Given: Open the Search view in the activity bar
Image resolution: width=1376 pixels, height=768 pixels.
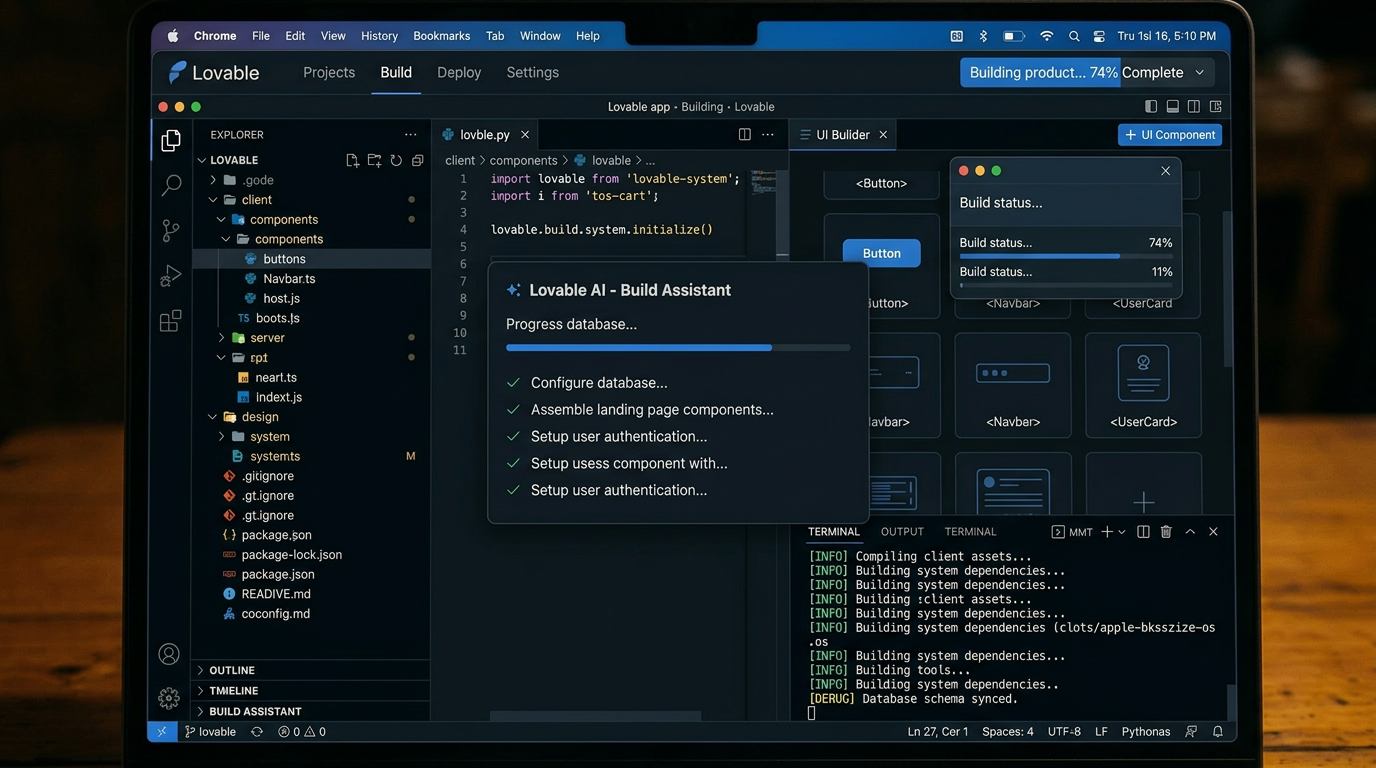Looking at the screenshot, I should pos(170,184).
